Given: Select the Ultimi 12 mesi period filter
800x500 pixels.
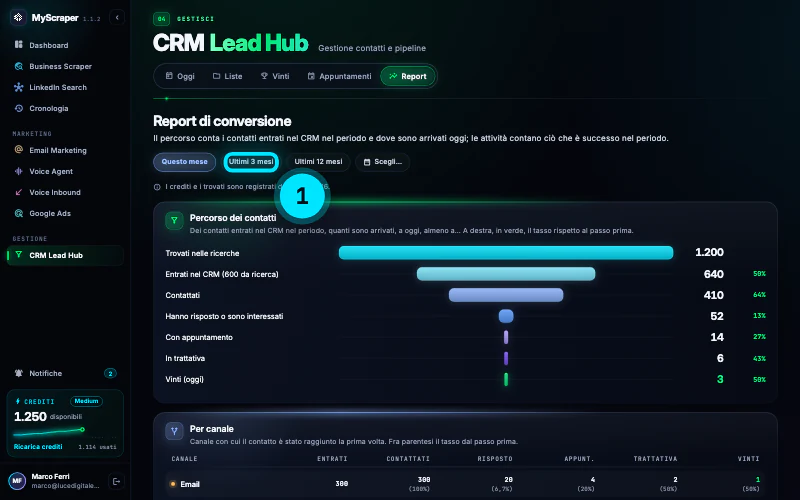Looking at the screenshot, I should click(318, 162).
